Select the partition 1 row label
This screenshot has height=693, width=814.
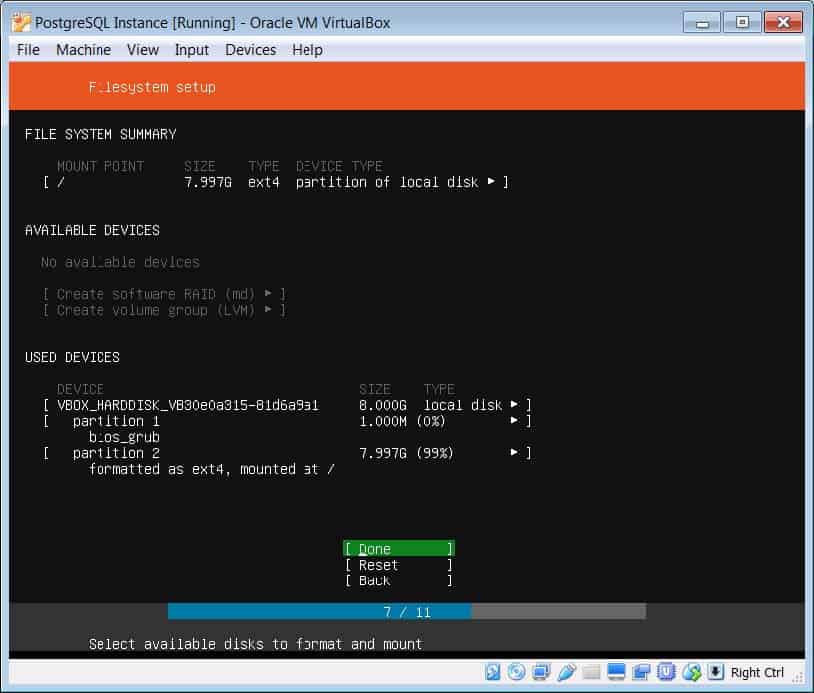click(x=116, y=421)
